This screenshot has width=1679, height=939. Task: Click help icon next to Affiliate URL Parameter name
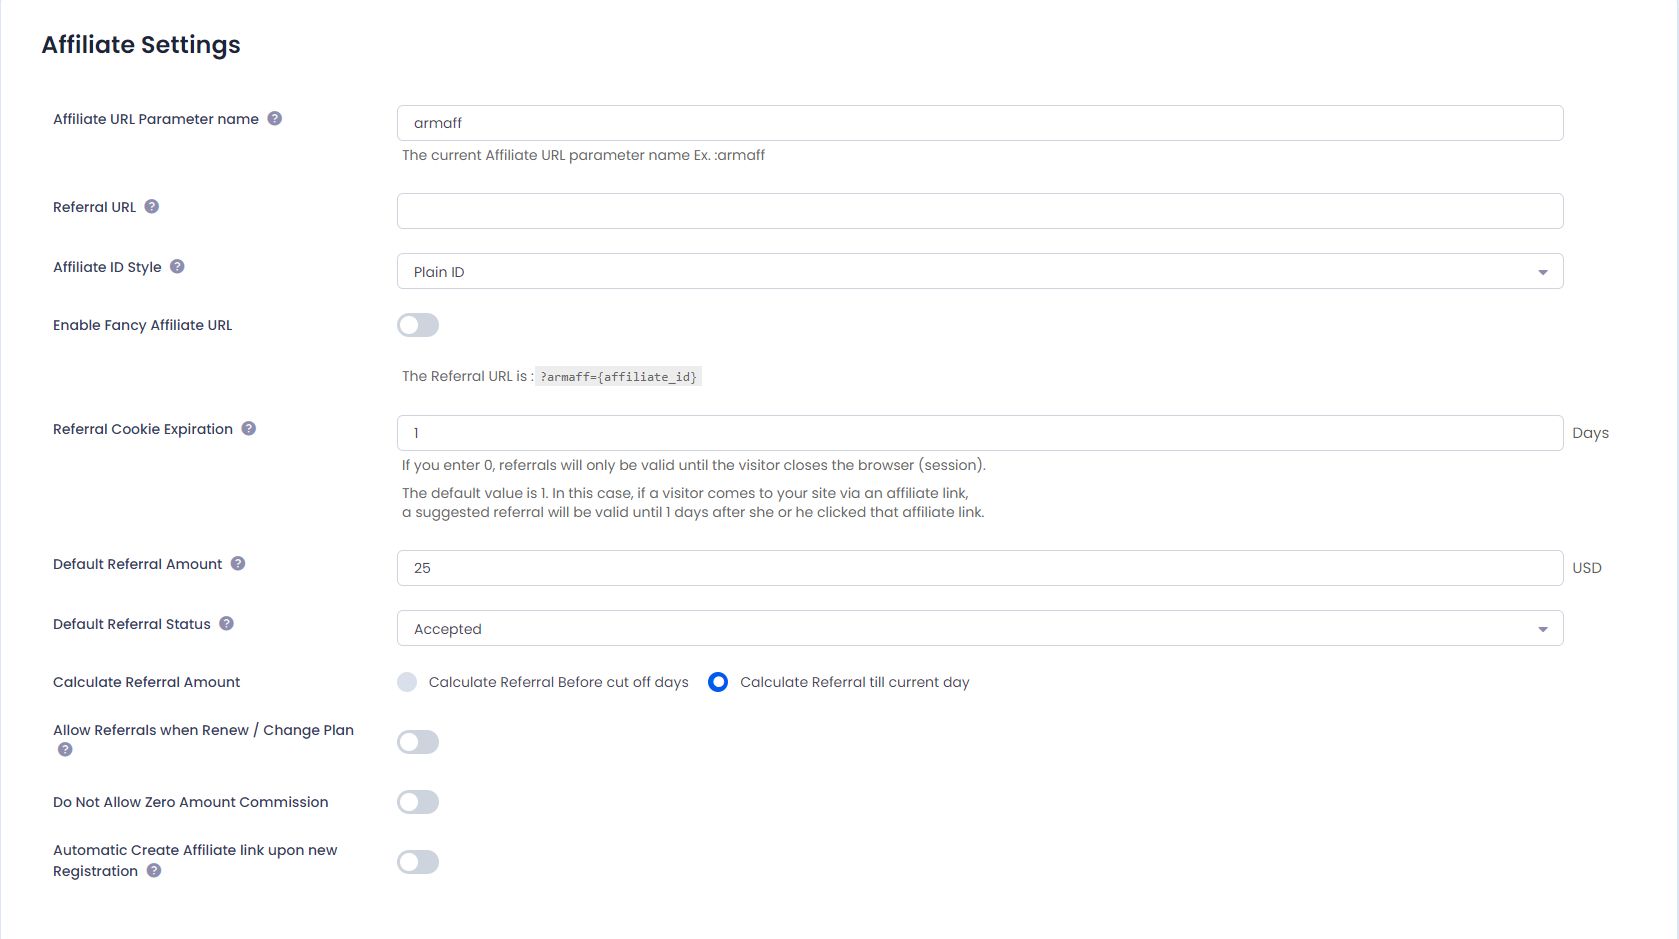point(275,119)
